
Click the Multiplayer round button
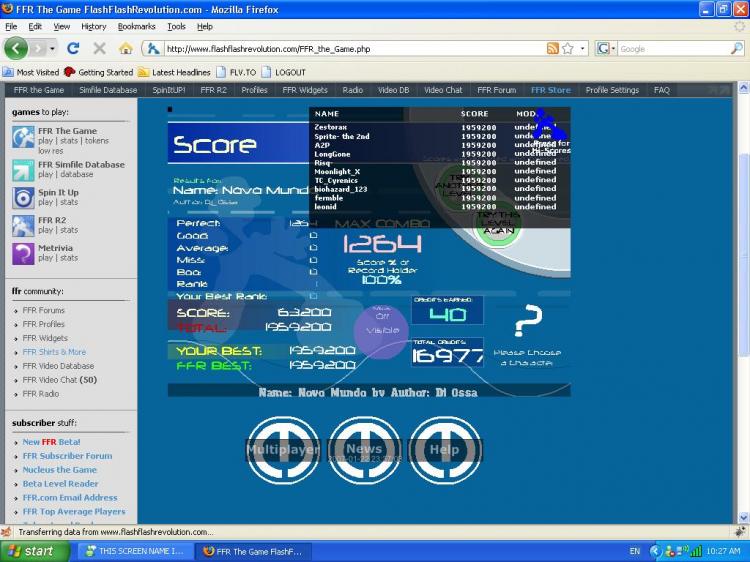pyautogui.click(x=283, y=450)
